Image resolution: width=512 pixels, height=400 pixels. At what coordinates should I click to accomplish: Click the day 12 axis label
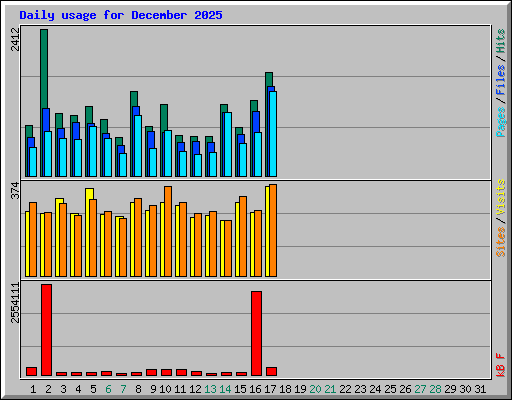[x=195, y=389]
